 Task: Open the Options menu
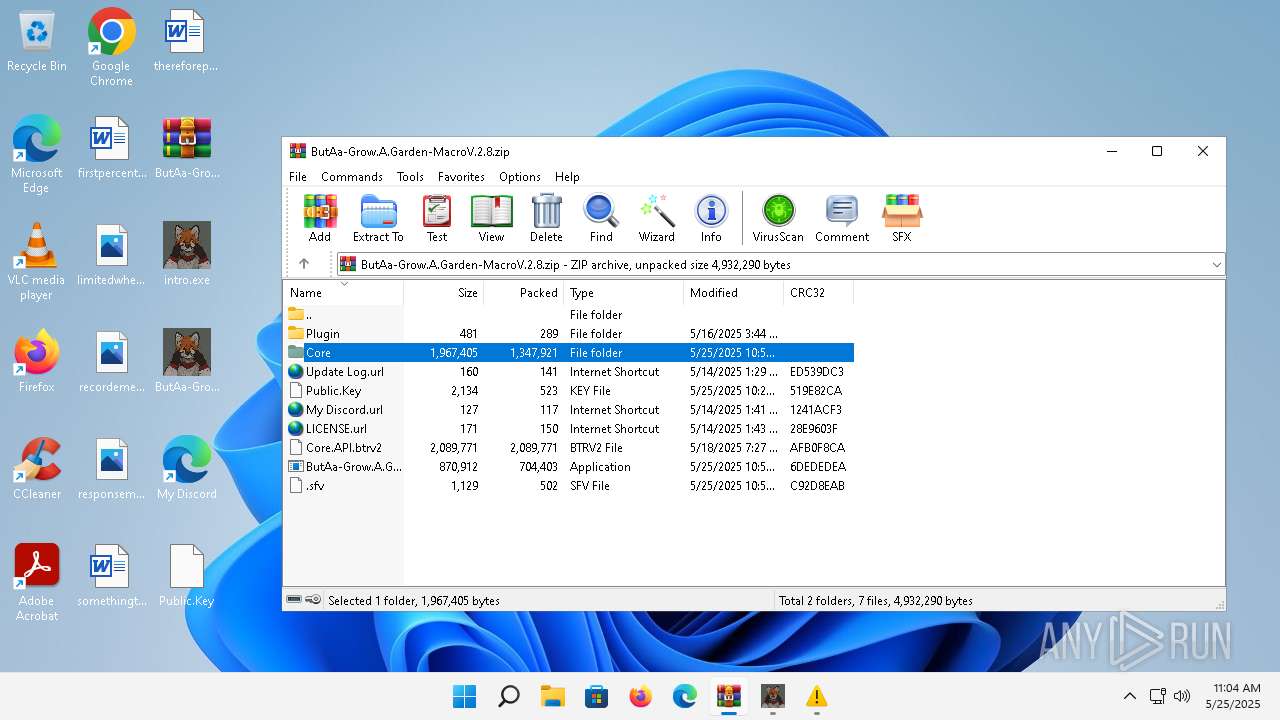(520, 176)
